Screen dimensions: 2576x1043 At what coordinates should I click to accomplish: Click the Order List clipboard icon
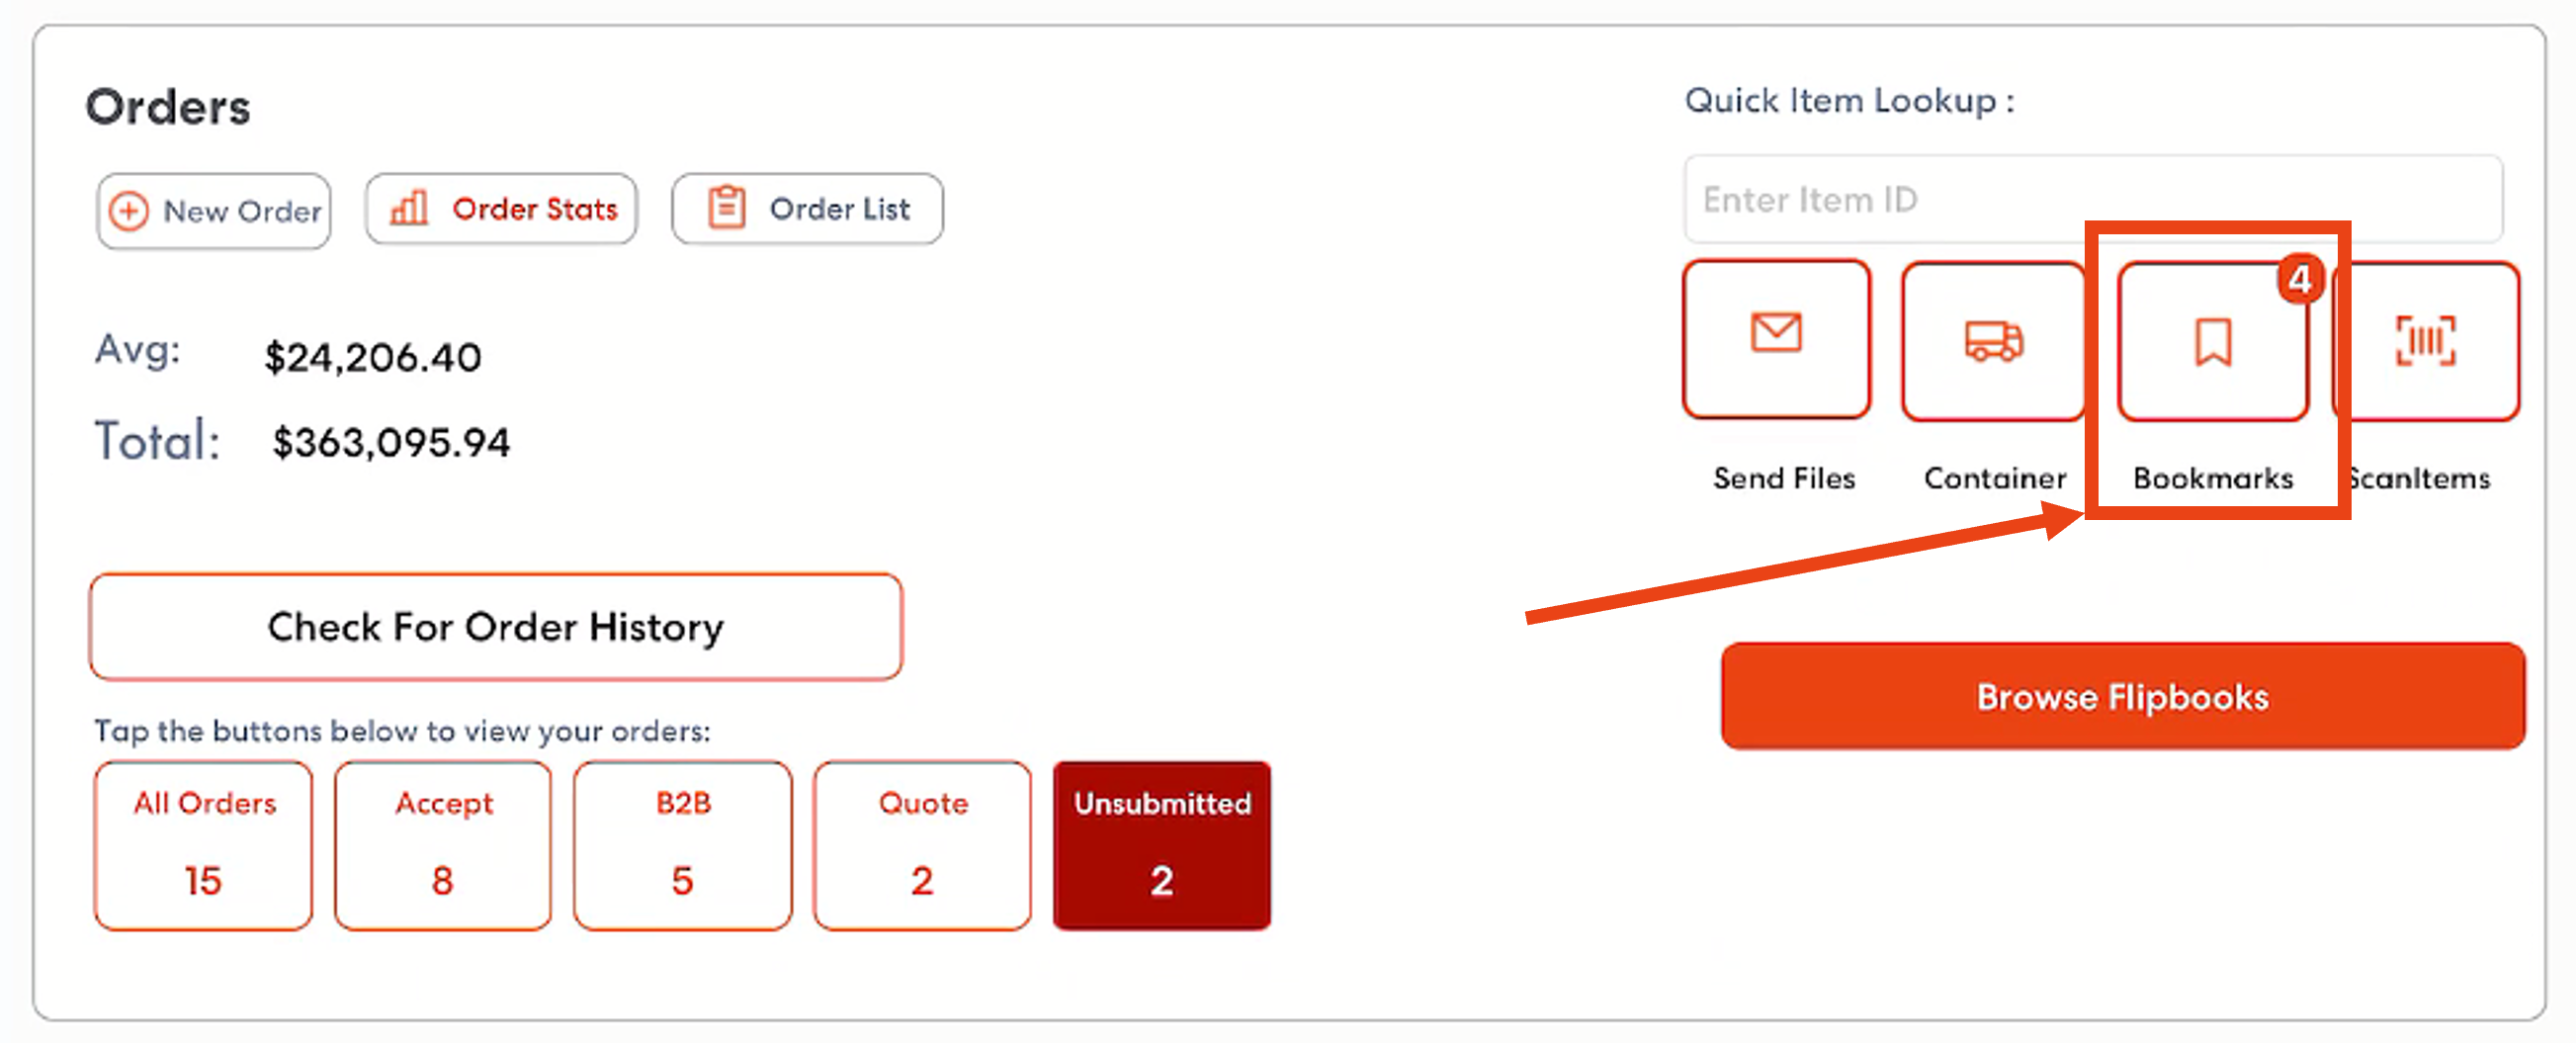726,207
